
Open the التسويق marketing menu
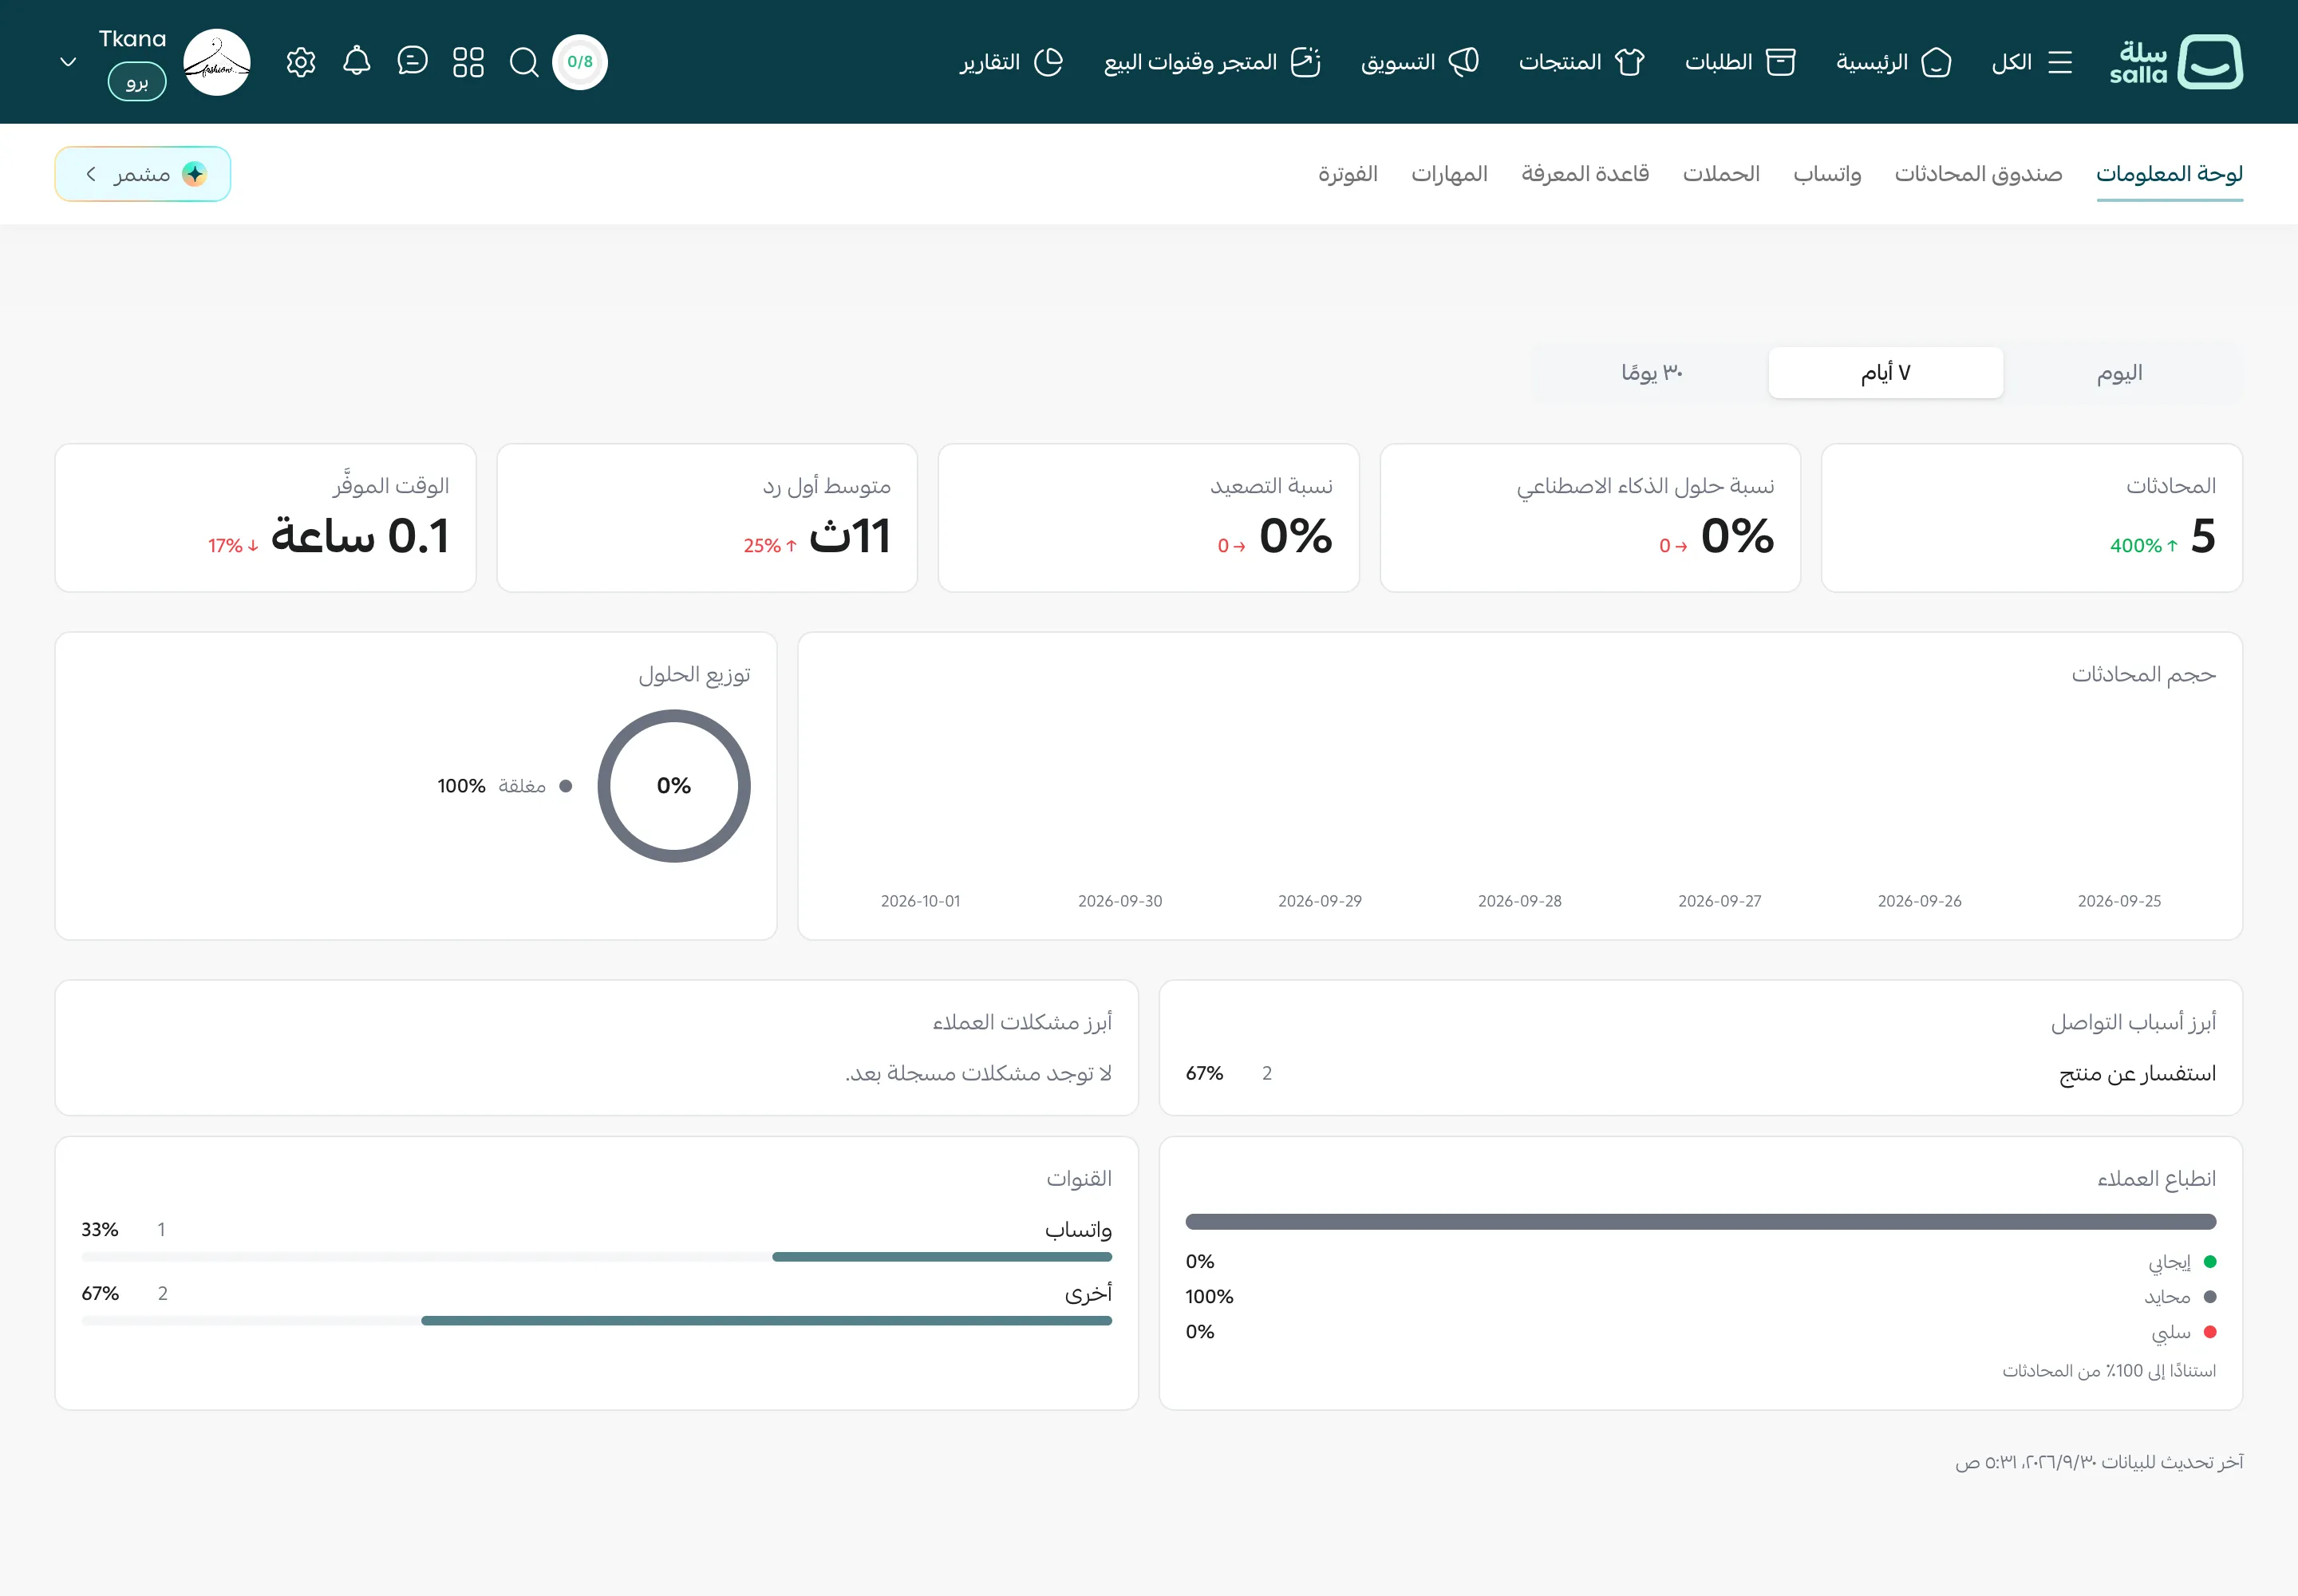(1420, 62)
